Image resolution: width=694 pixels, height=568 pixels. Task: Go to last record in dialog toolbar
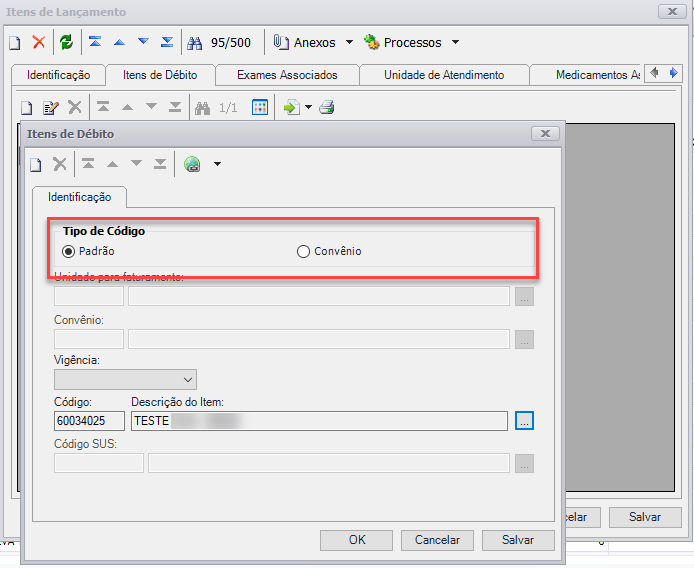pyautogui.click(x=160, y=164)
